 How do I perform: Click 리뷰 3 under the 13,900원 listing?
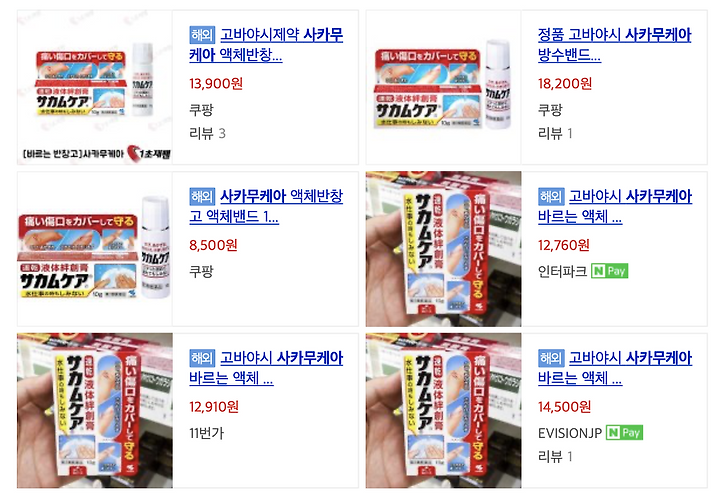208,134
